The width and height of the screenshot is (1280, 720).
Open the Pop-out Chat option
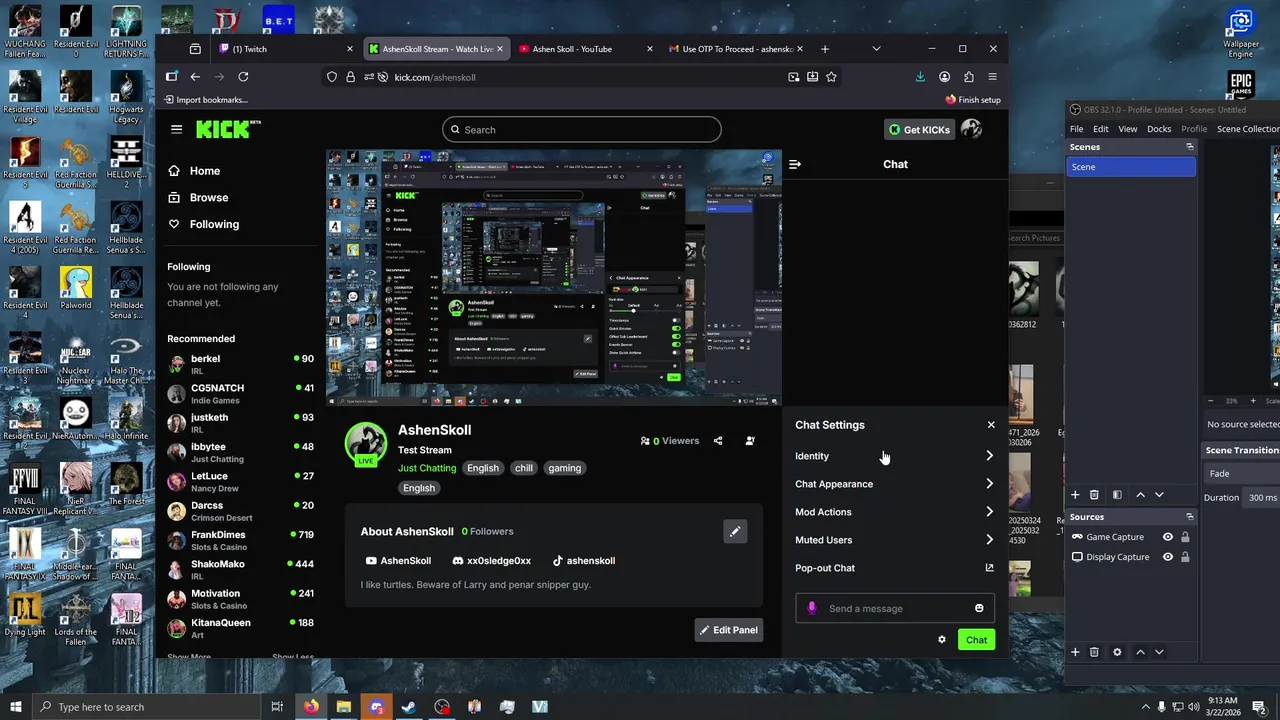click(x=895, y=568)
